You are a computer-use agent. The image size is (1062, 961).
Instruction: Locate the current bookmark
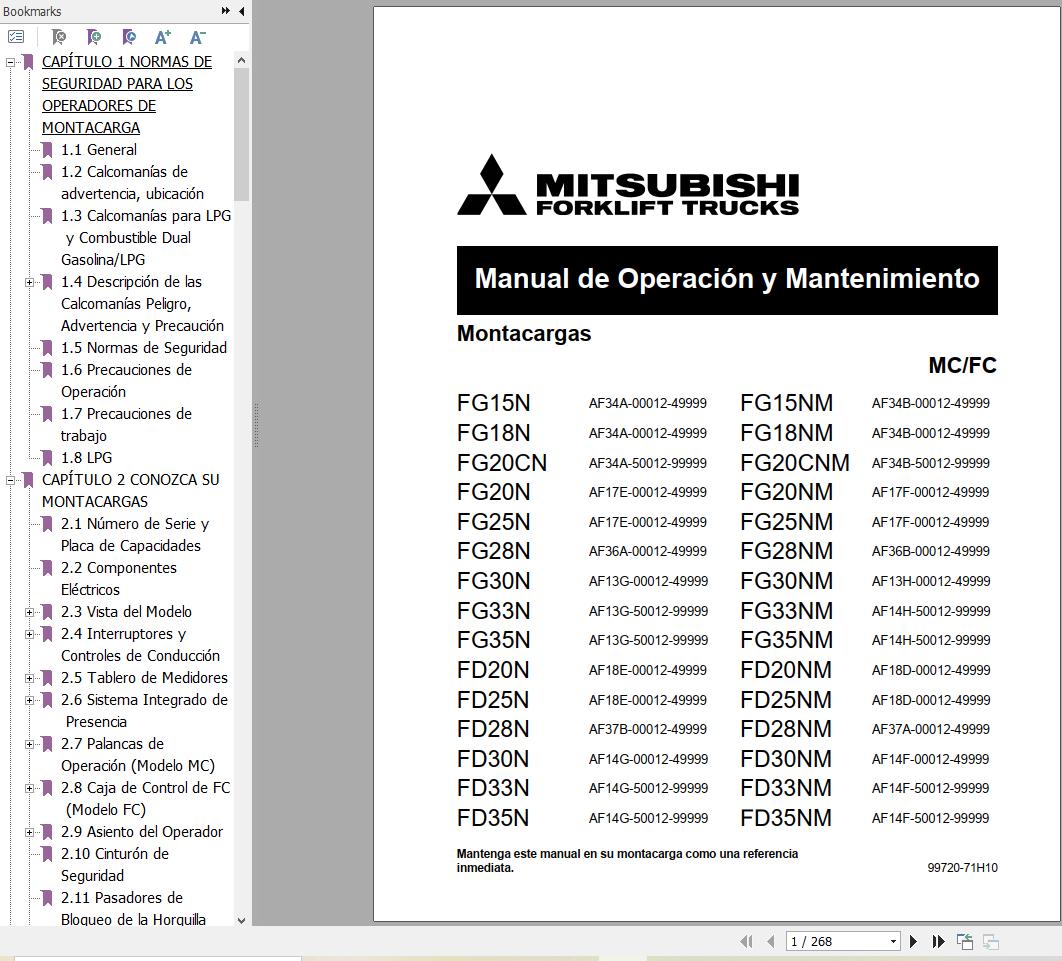click(x=128, y=36)
